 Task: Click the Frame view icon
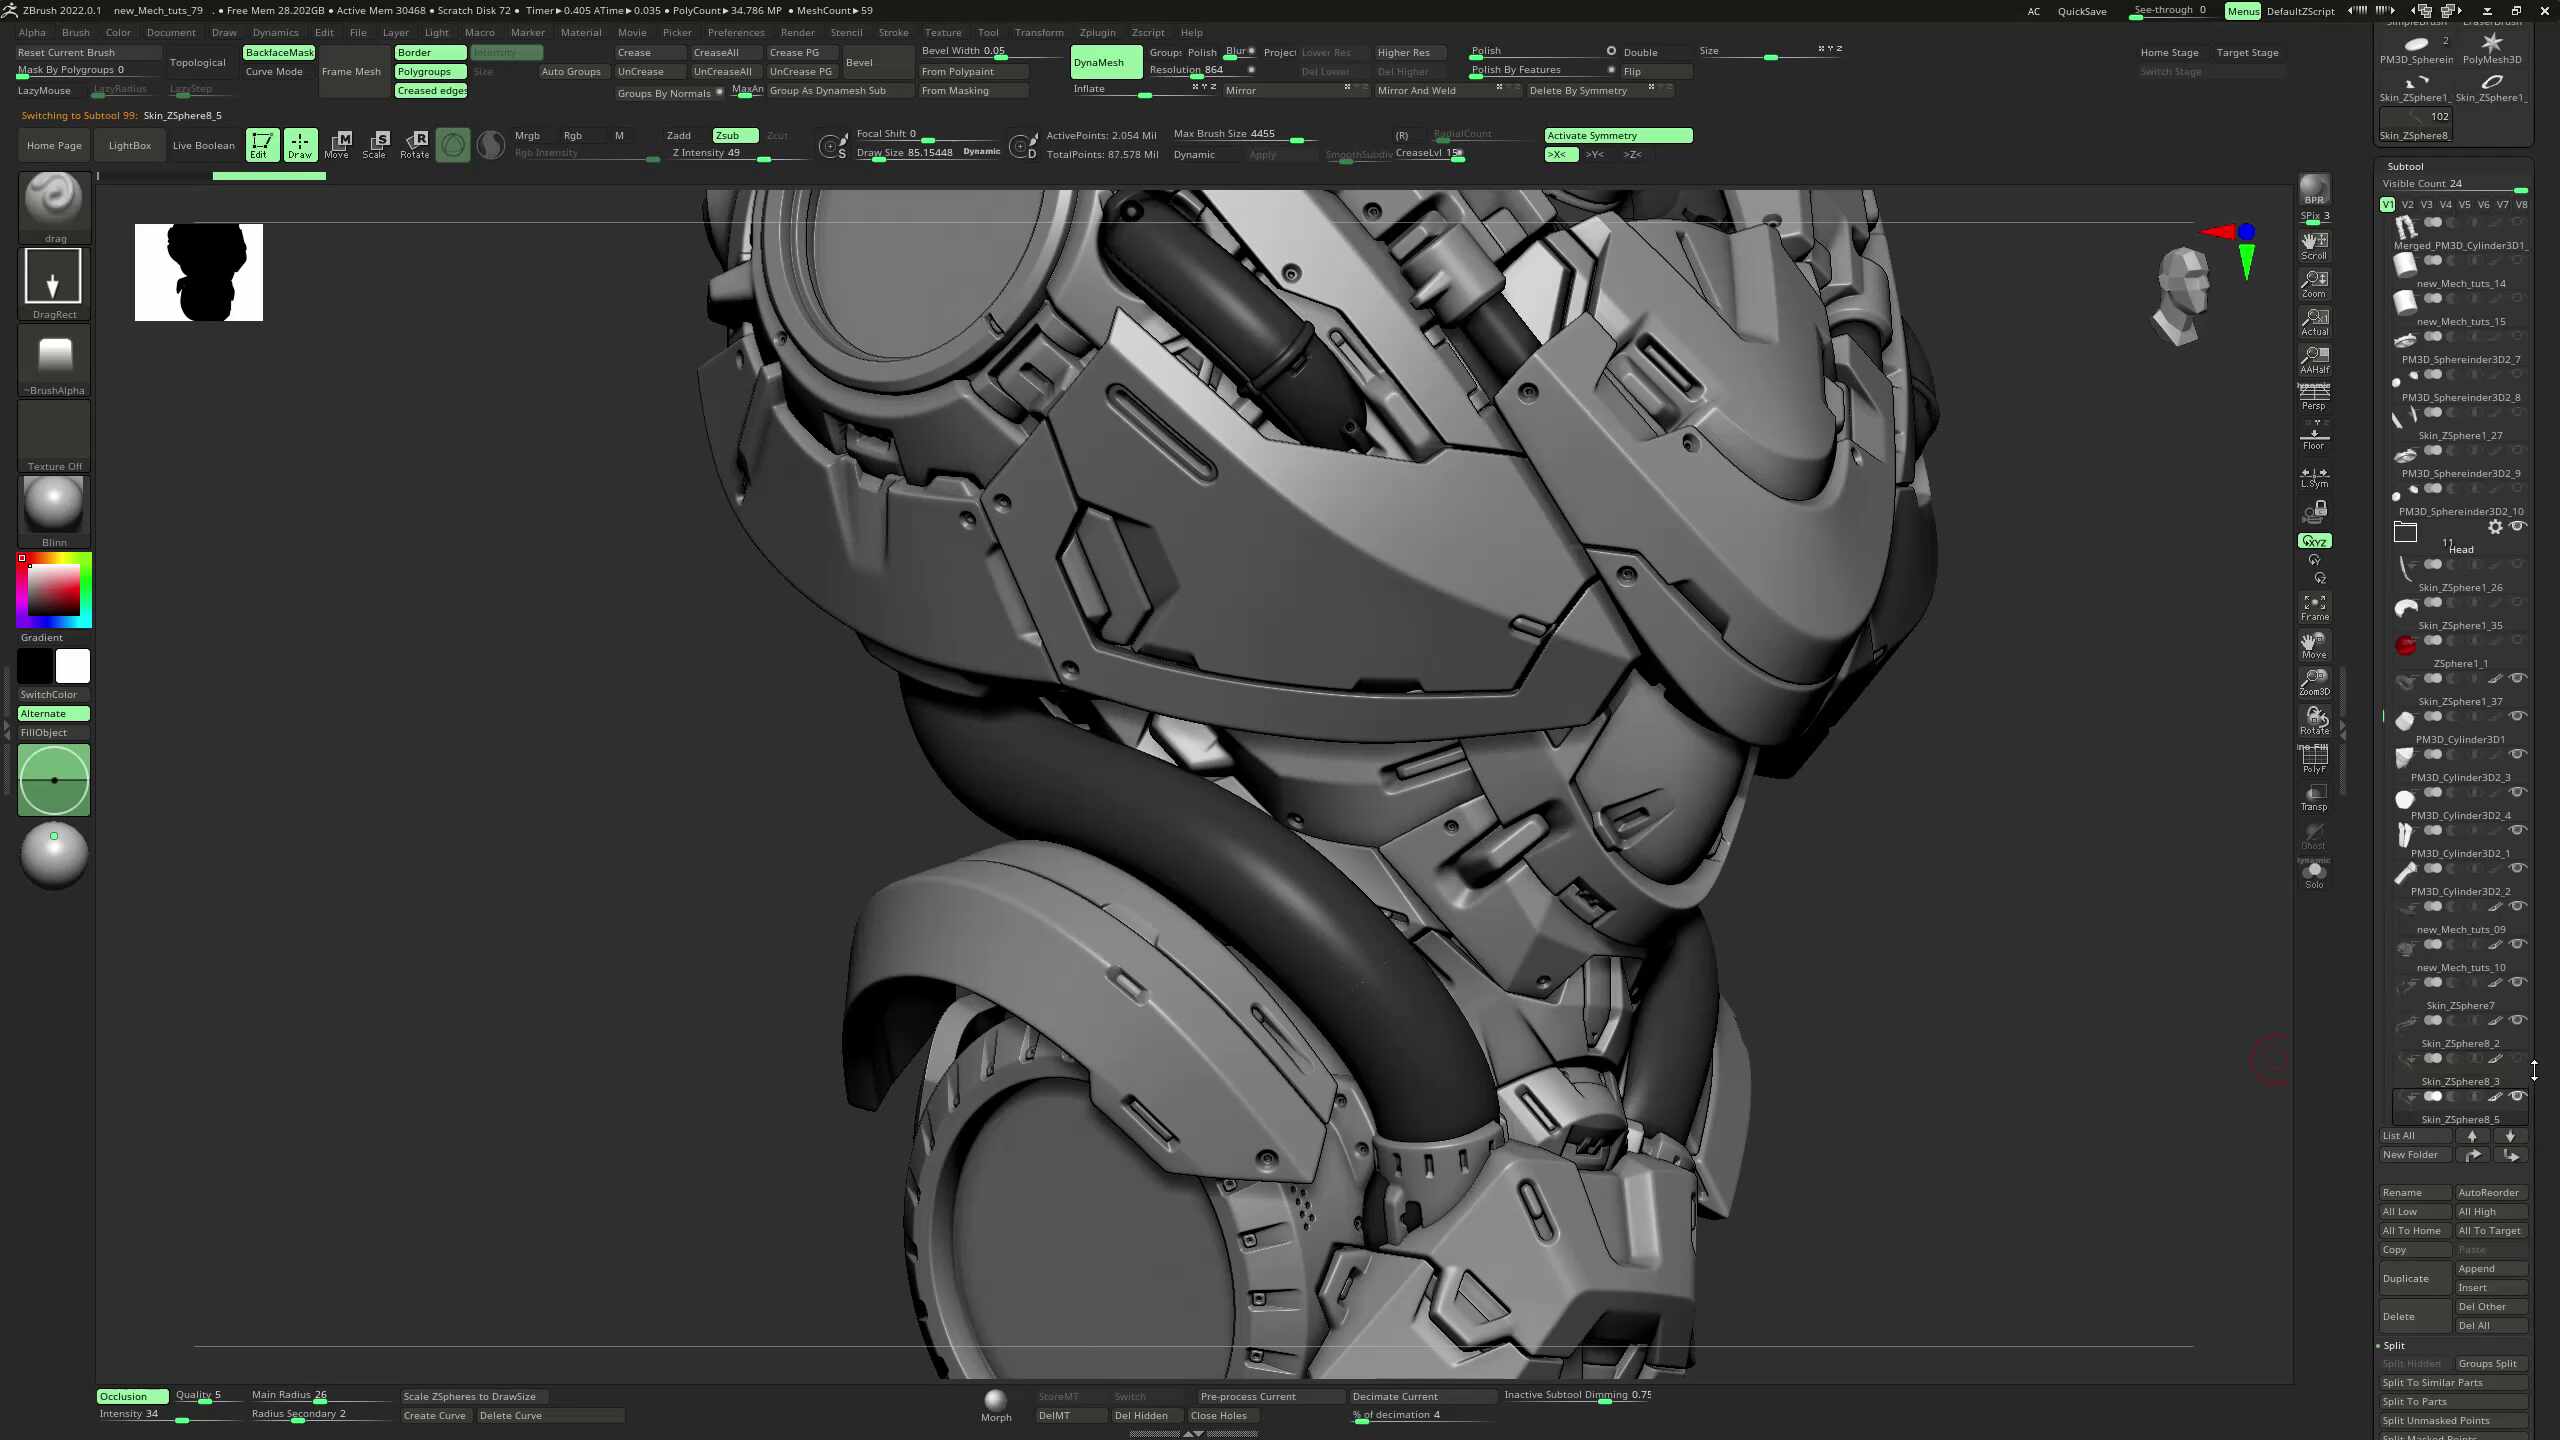coord(2314,607)
